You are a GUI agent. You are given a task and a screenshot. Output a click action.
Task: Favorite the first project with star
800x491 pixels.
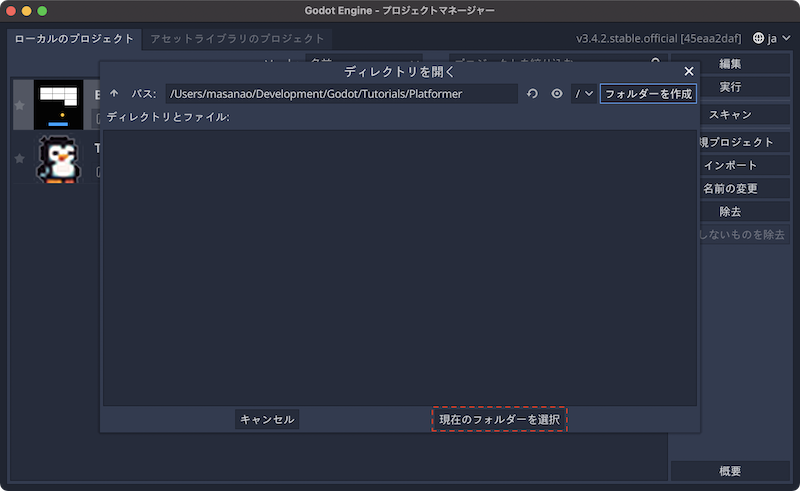point(19,104)
